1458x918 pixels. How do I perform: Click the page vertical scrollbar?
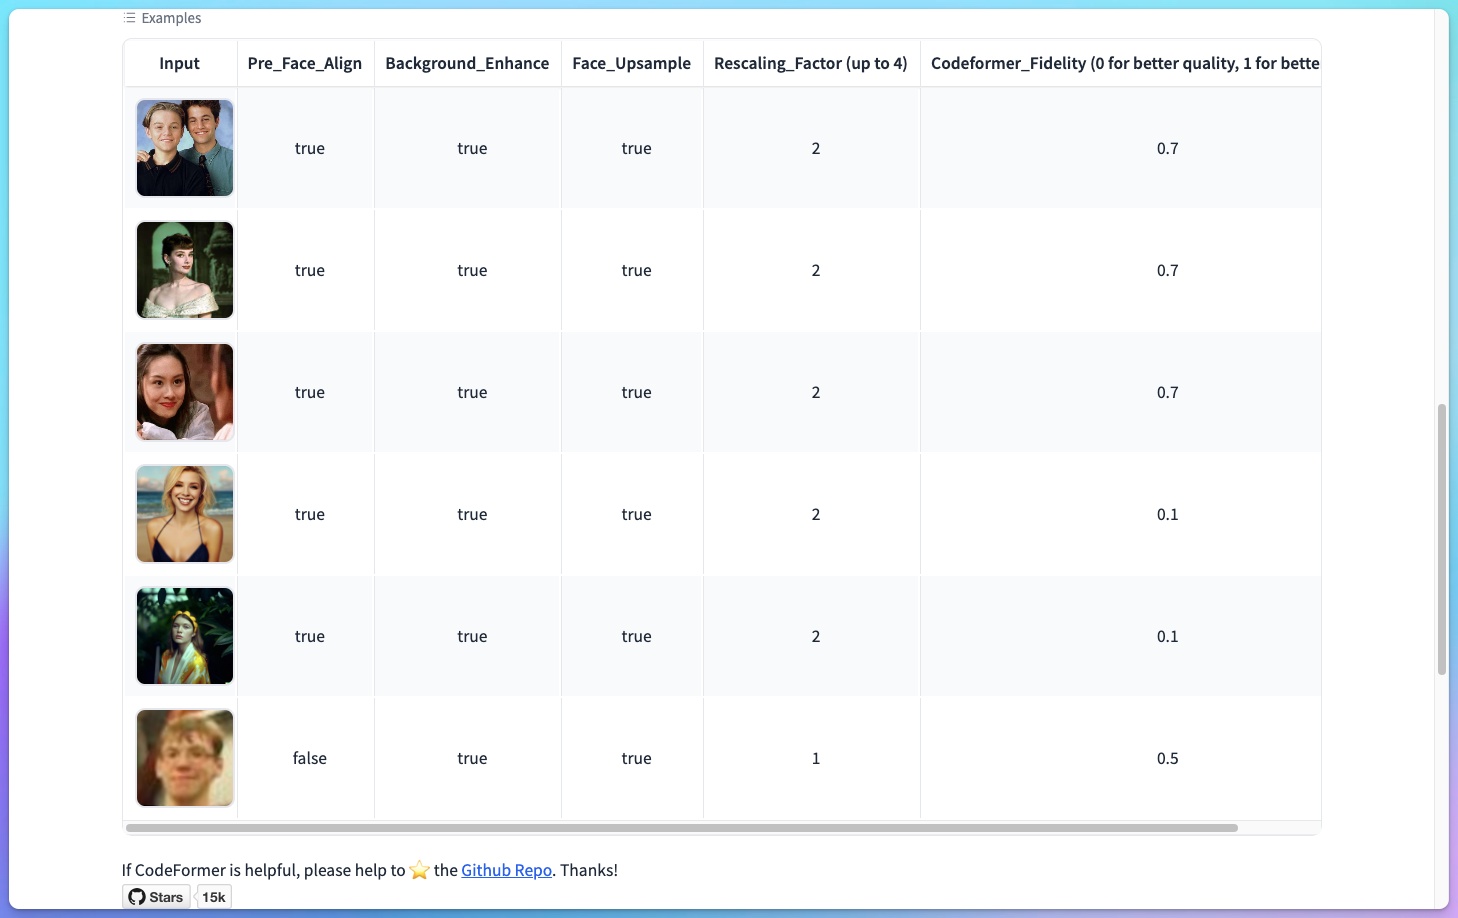tap(1441, 539)
